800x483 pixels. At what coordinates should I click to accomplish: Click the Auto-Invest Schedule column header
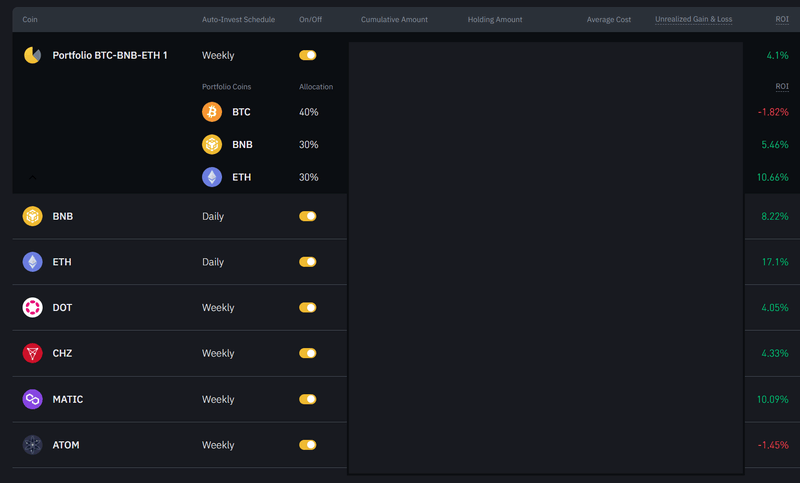(238, 19)
